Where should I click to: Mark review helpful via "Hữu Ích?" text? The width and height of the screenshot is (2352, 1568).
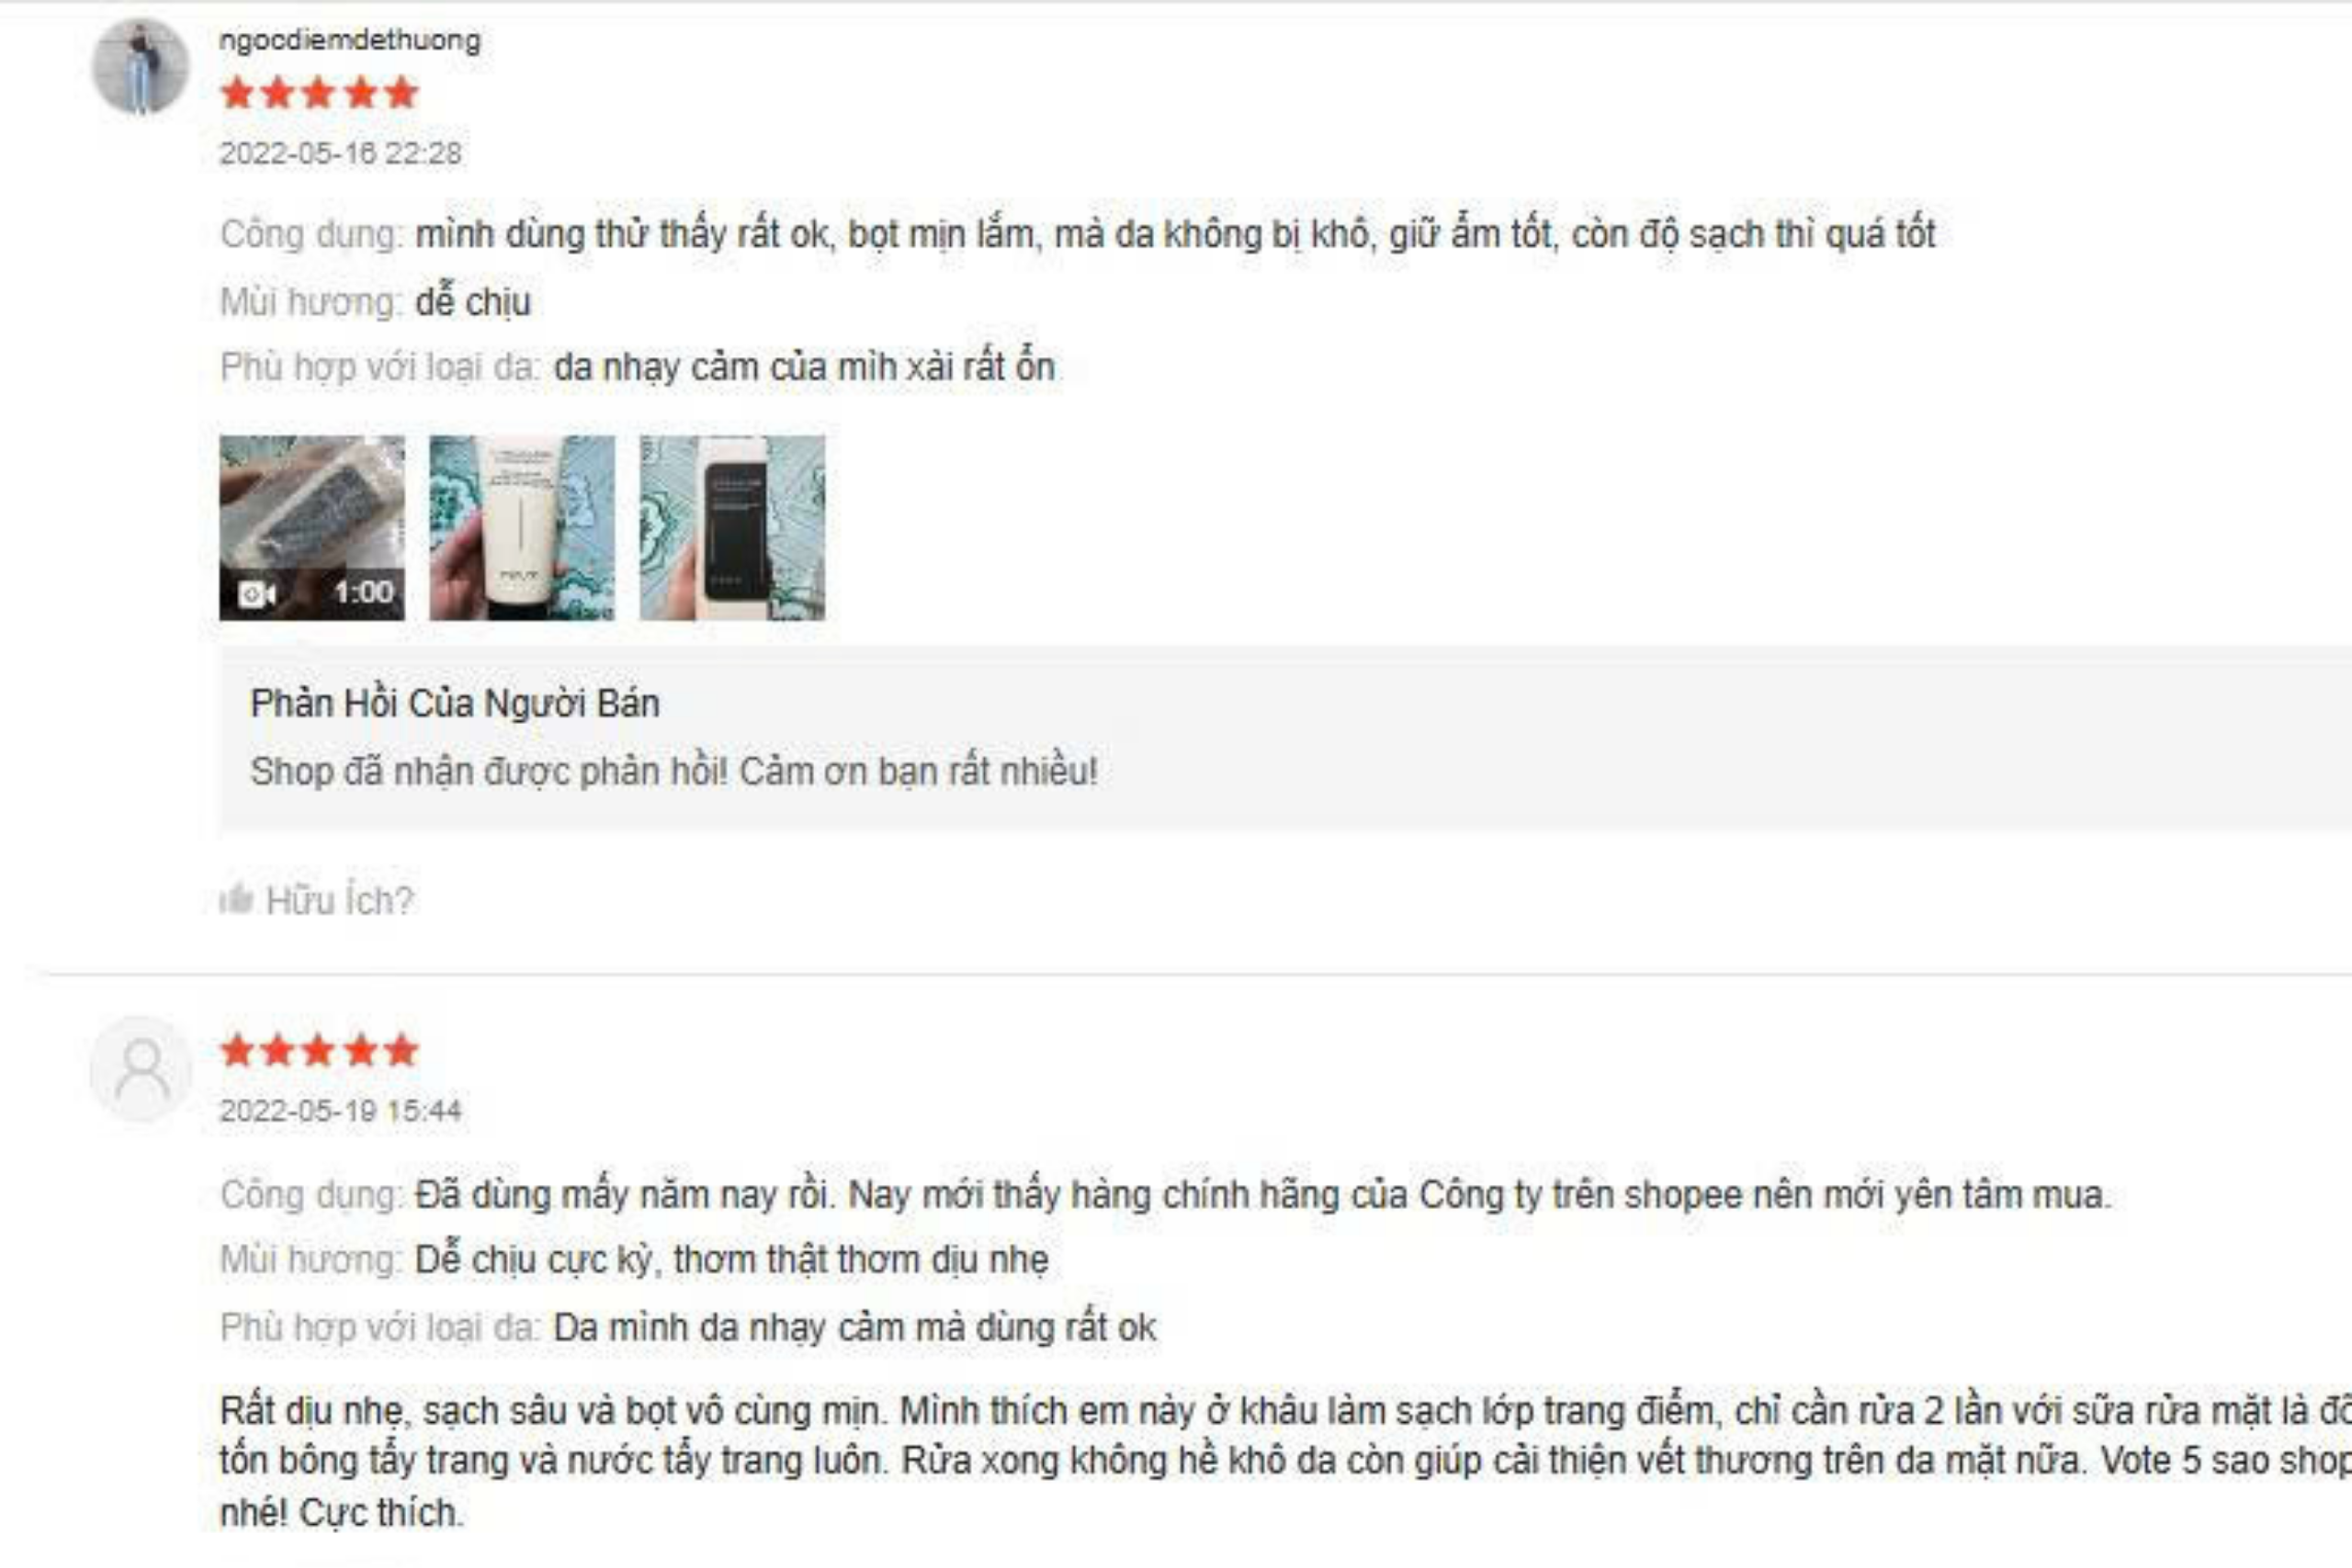pos(340,900)
